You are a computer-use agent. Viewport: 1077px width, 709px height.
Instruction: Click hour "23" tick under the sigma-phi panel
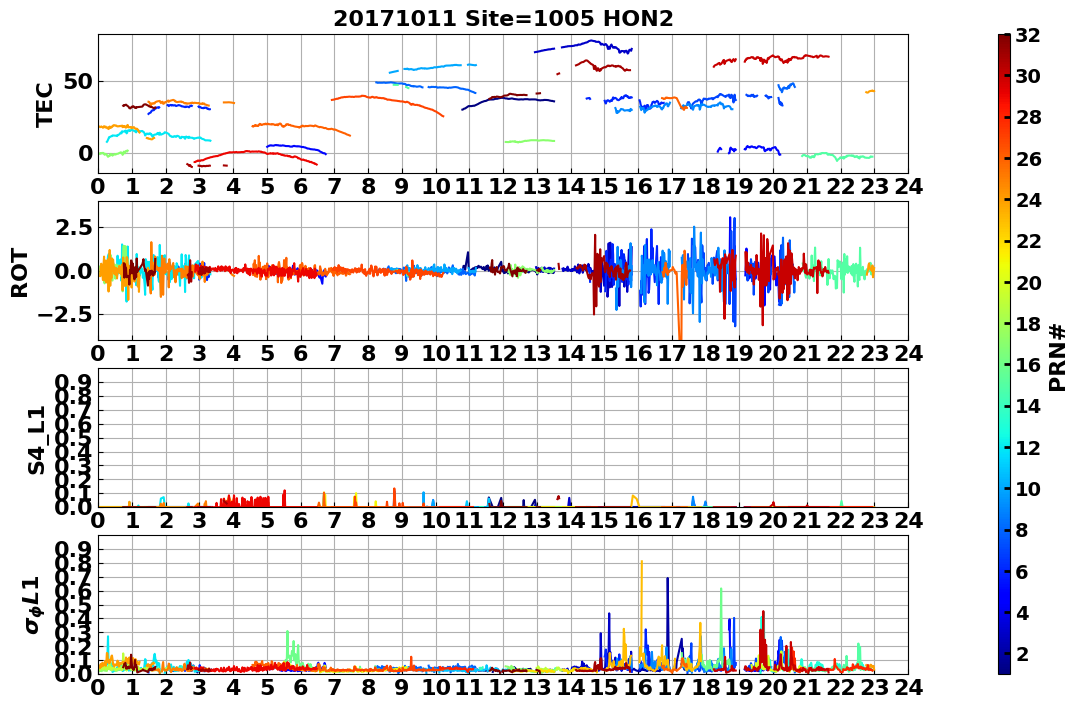pos(874,687)
